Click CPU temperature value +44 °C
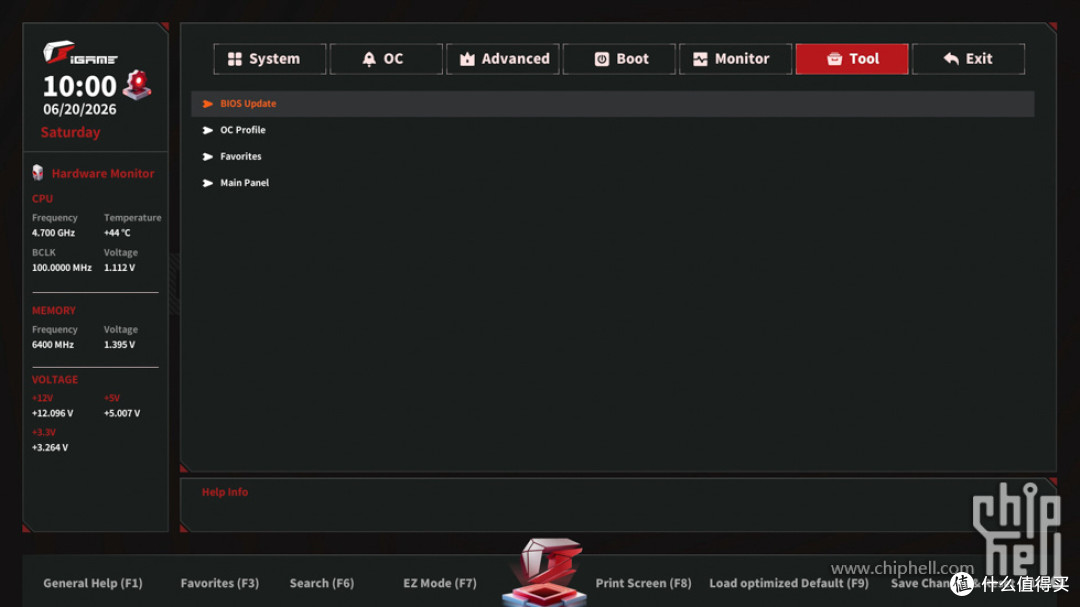 117,233
